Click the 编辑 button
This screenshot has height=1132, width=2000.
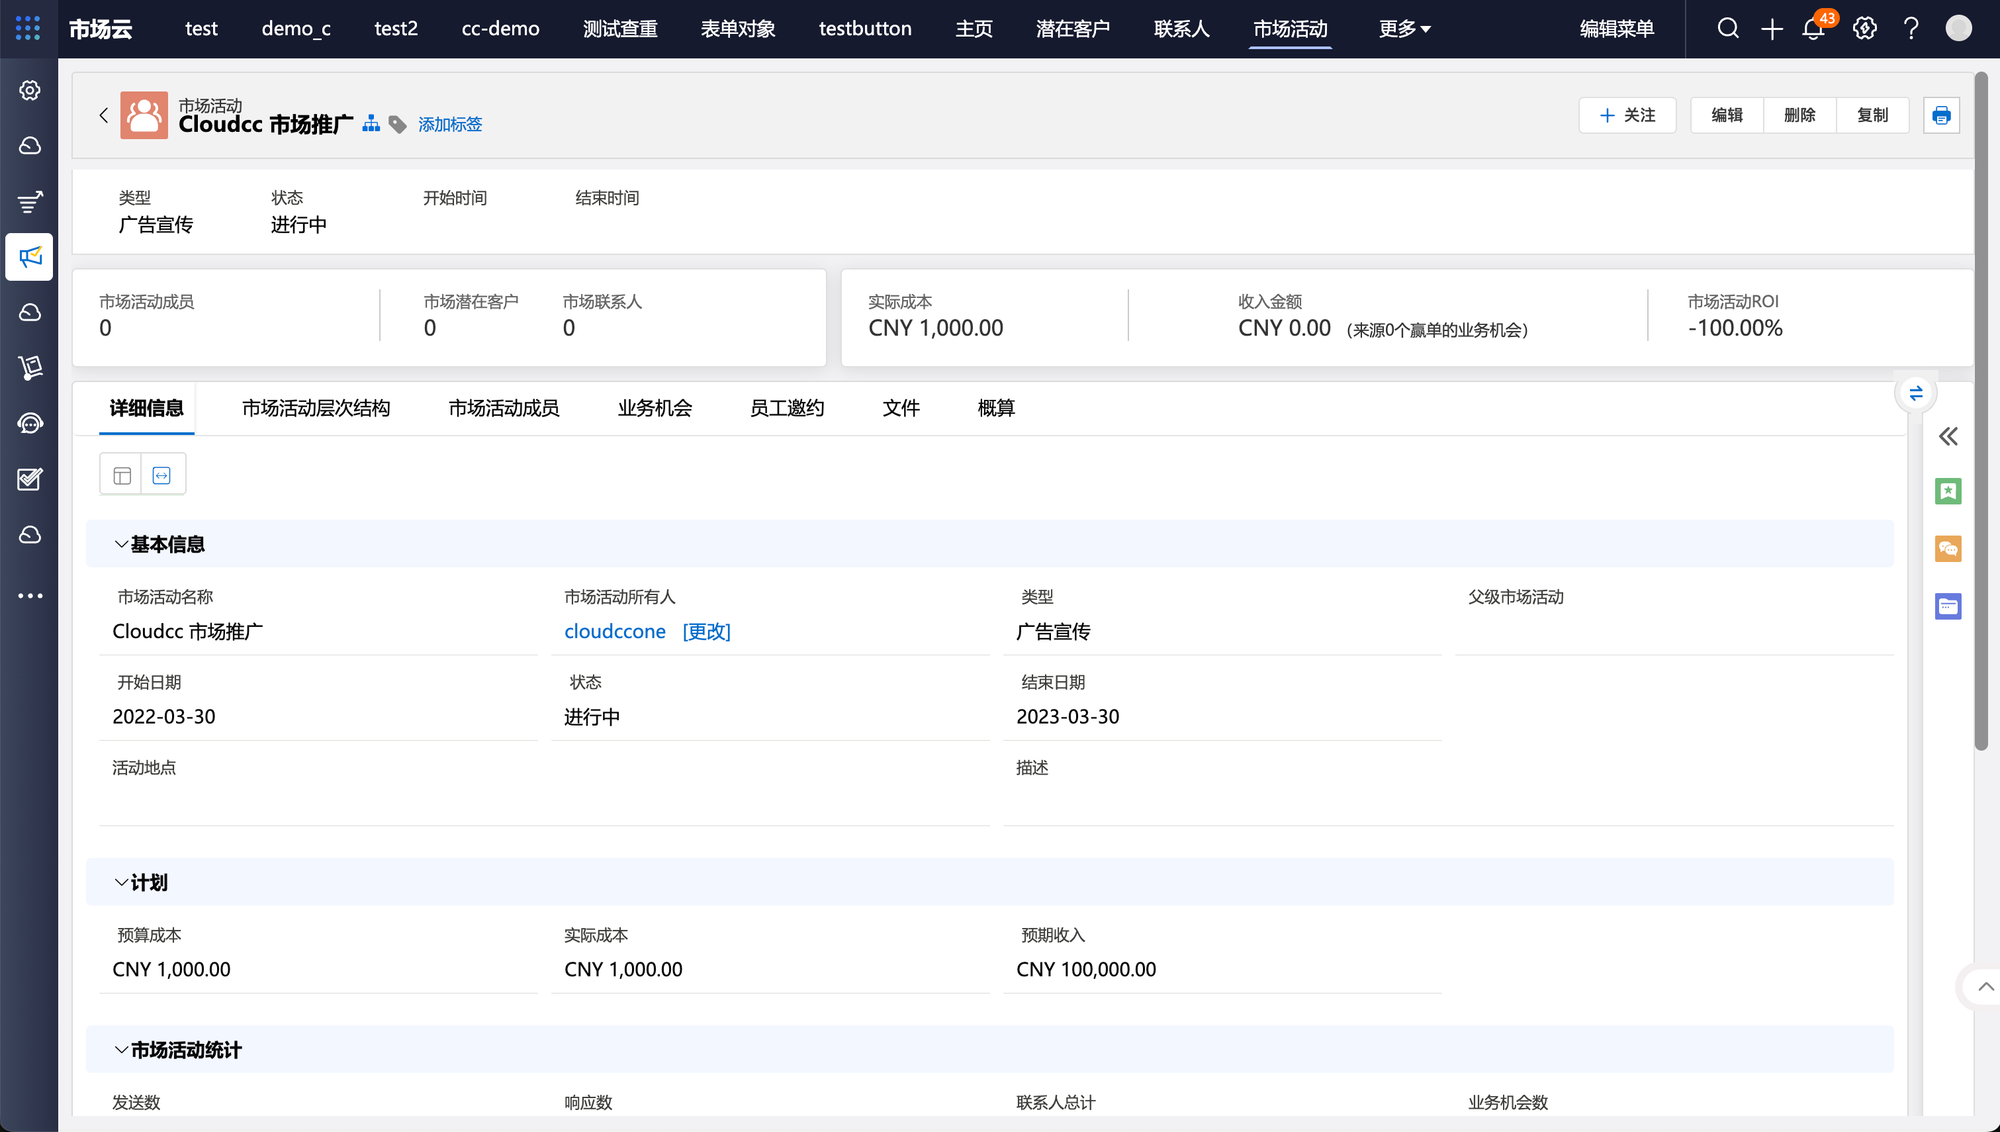pyautogui.click(x=1727, y=115)
